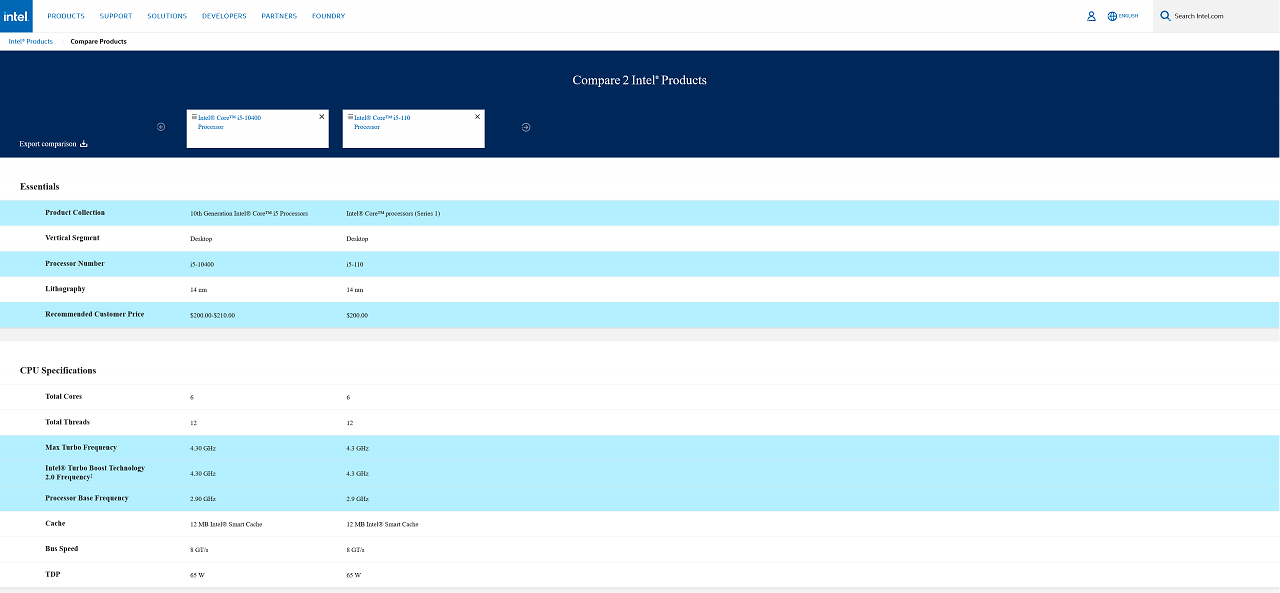Screen dimensions: 1280x593
Task: Click the Compare Products breadcrumb text
Action: point(99,42)
